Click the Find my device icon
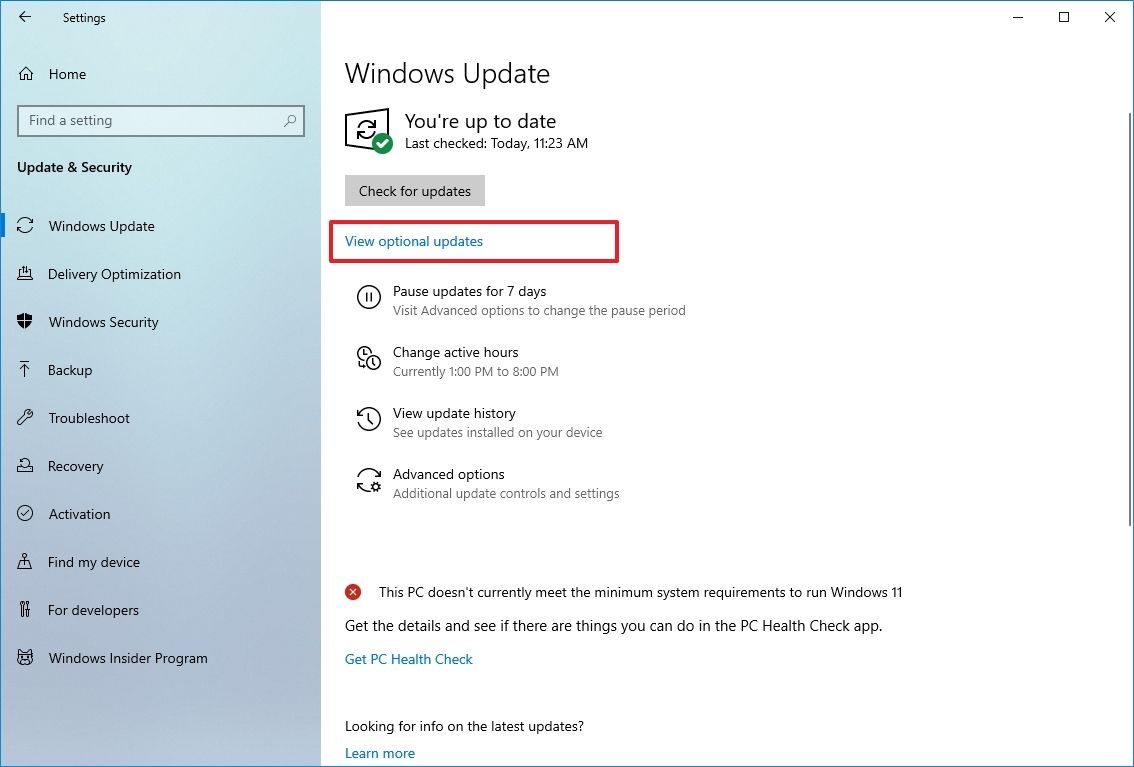The width and height of the screenshot is (1134, 767). [x=25, y=561]
